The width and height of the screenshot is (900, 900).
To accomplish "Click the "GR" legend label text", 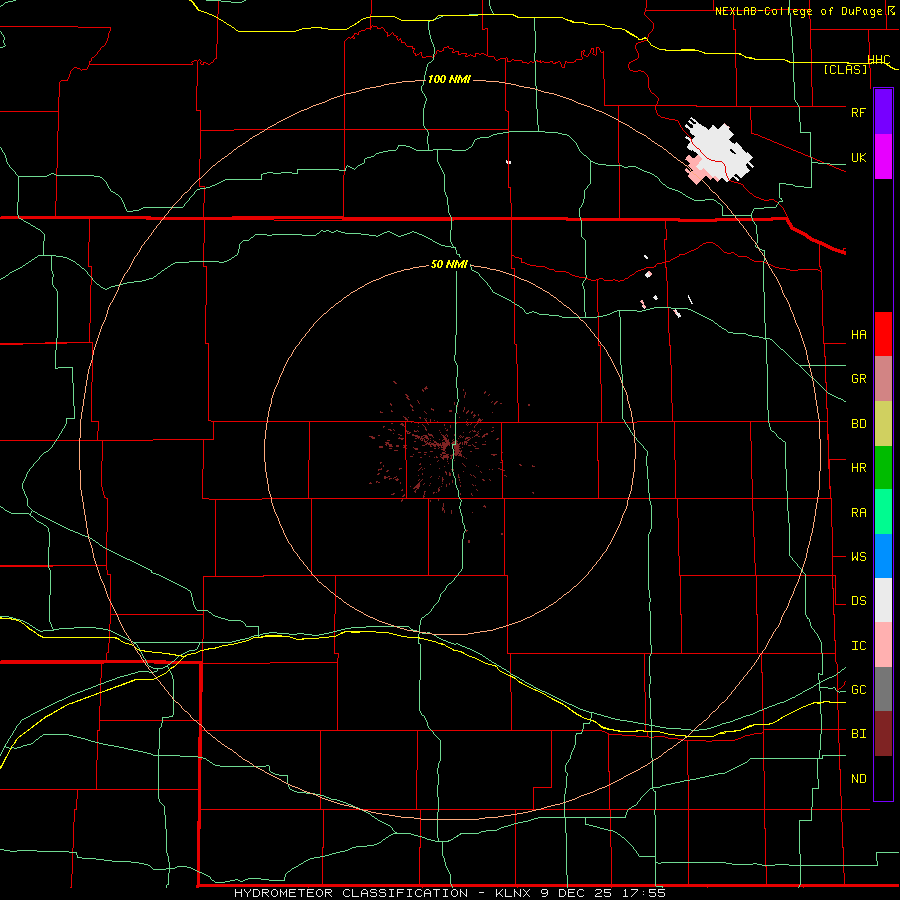I will pos(858,379).
